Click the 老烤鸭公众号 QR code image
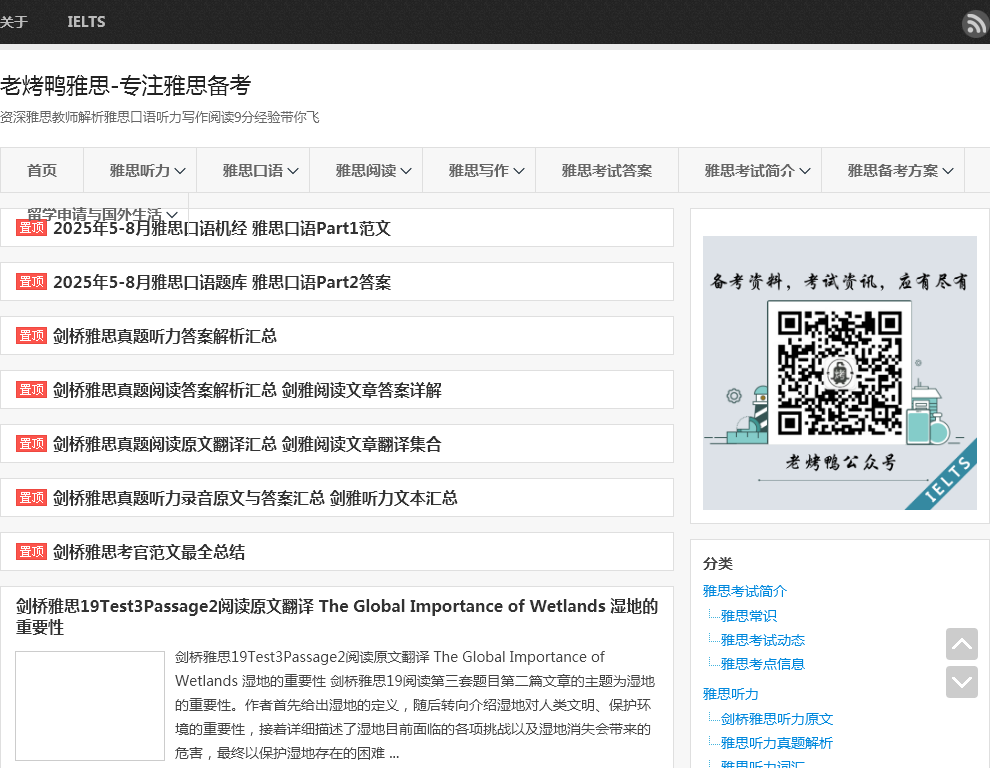 tap(840, 373)
